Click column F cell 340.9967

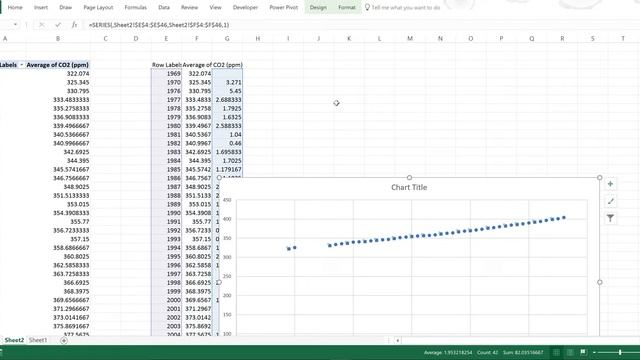coord(197,143)
